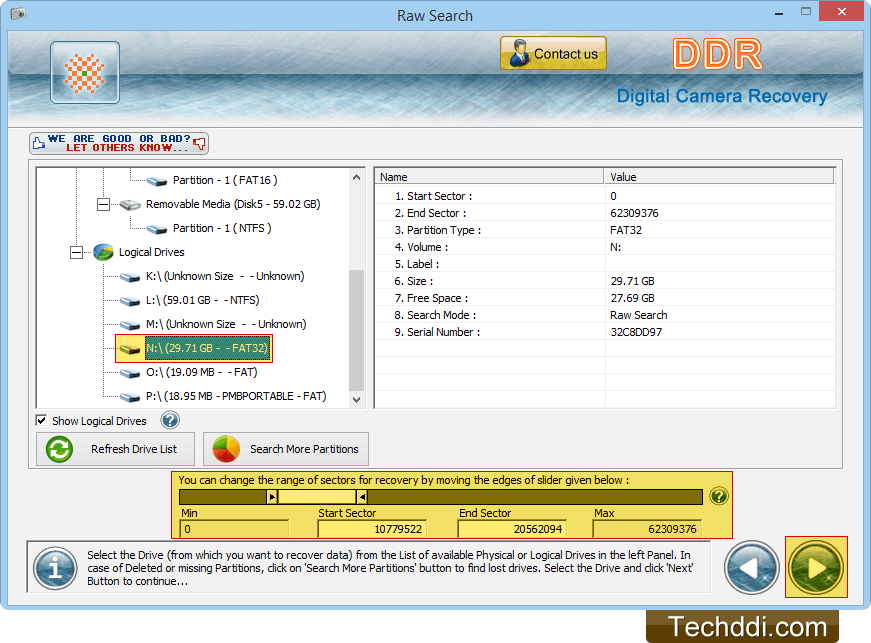Screen dimensions: 871x643
Task: Click the '7. Free Space :' row
Action: (605, 298)
